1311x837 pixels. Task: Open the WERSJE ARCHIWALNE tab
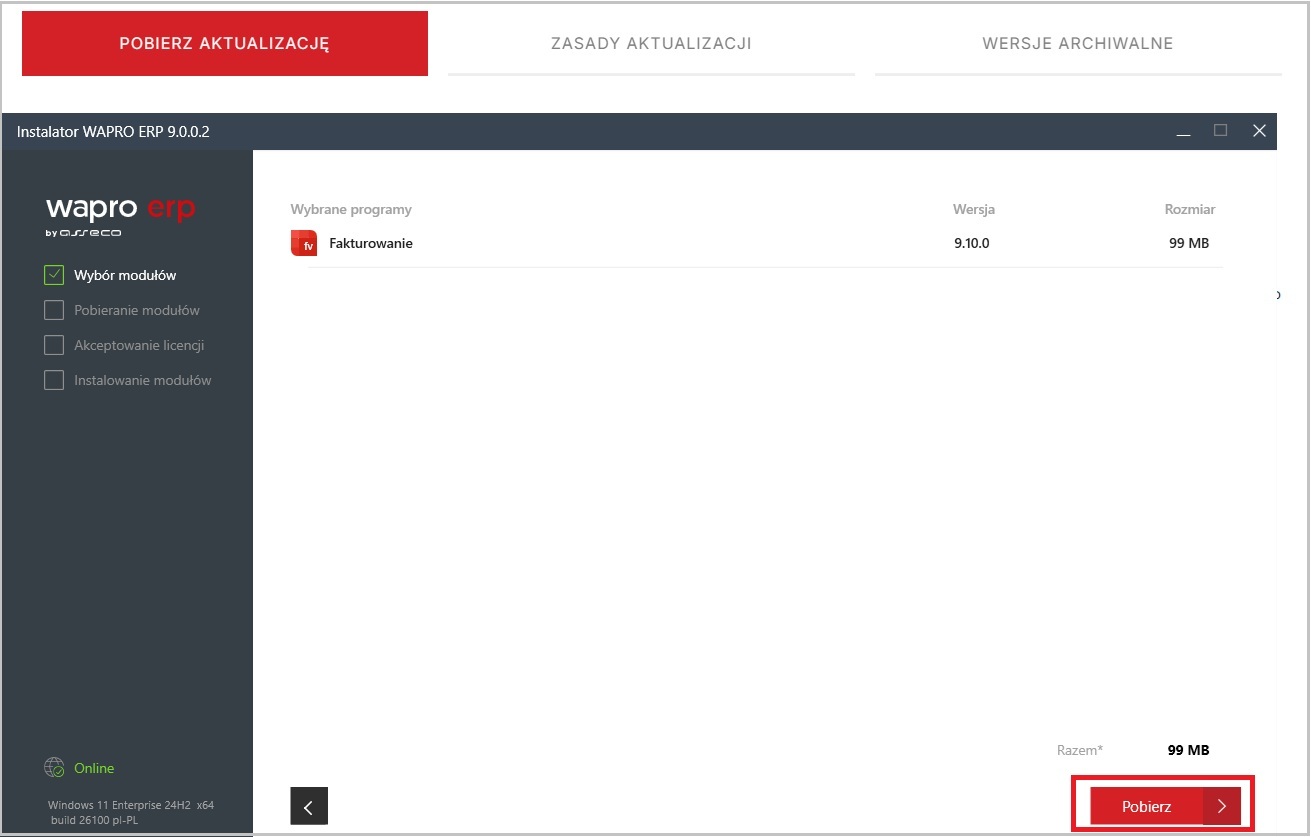pos(1078,43)
